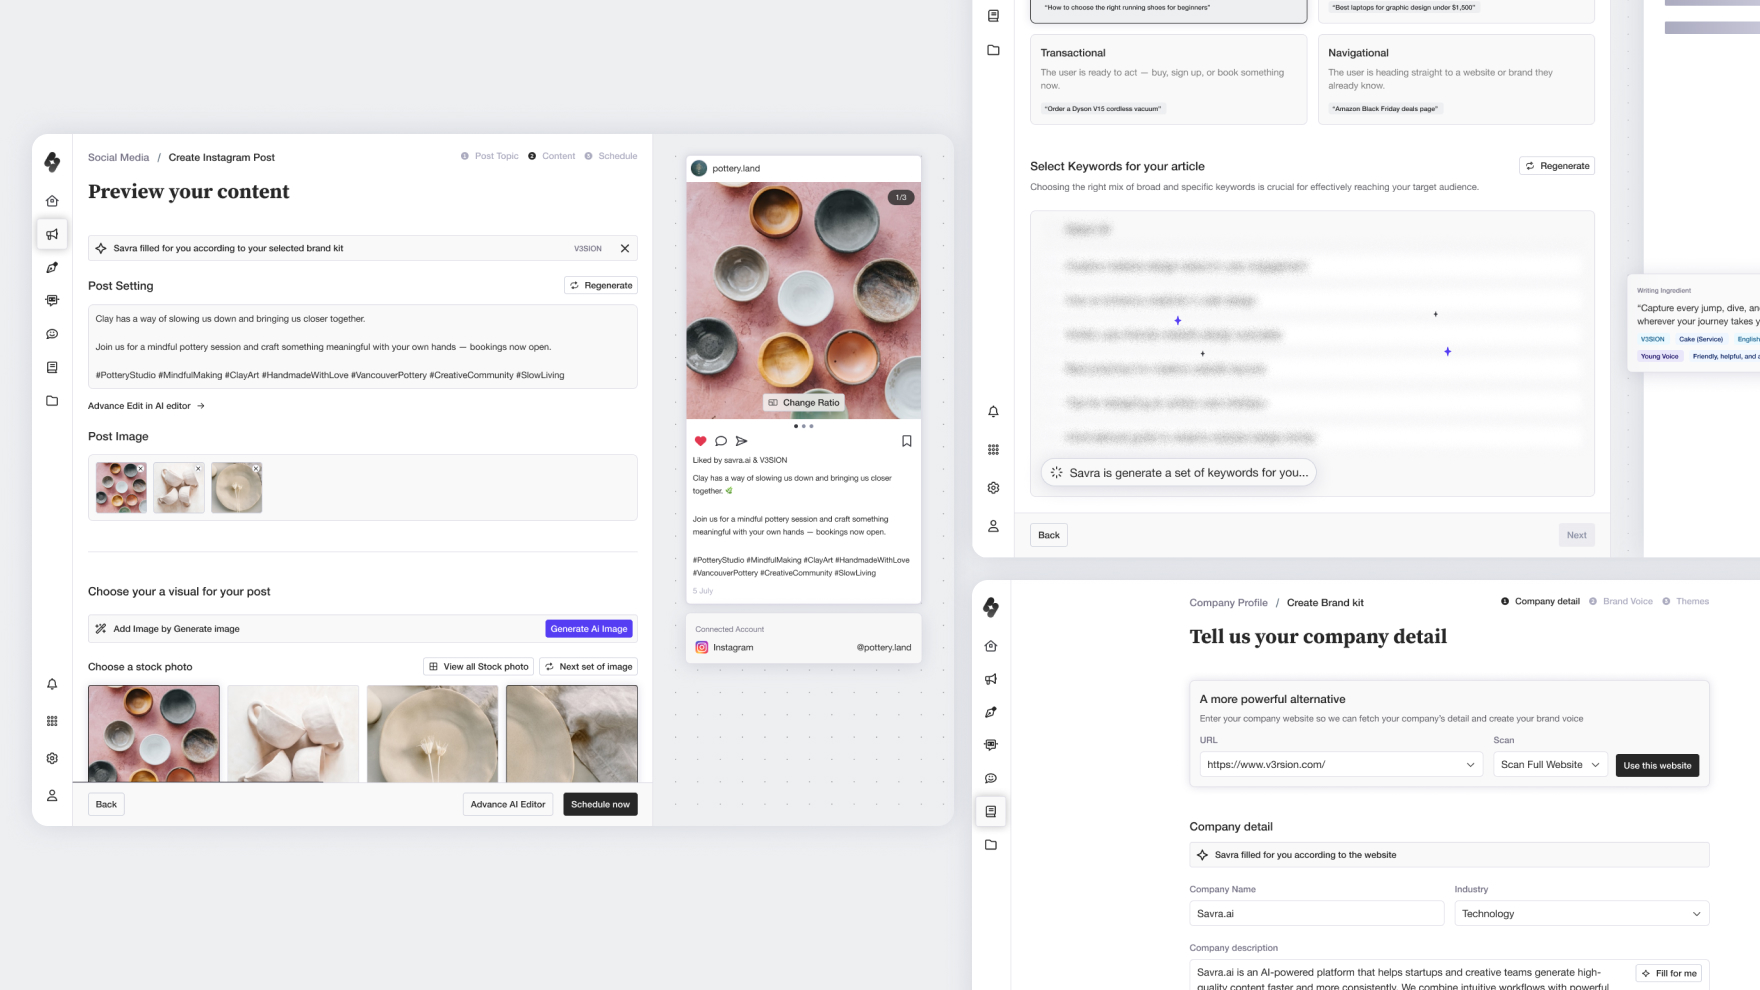Bookmark the post in the Instagram preview
1760x990 pixels.
[907, 441]
